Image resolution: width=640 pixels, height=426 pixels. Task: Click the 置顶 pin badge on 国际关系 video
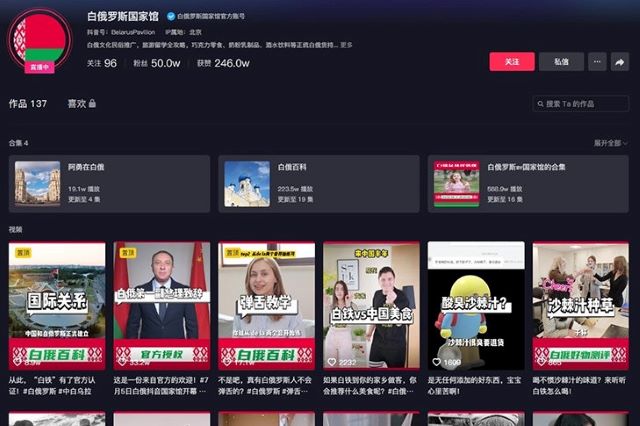[22, 253]
